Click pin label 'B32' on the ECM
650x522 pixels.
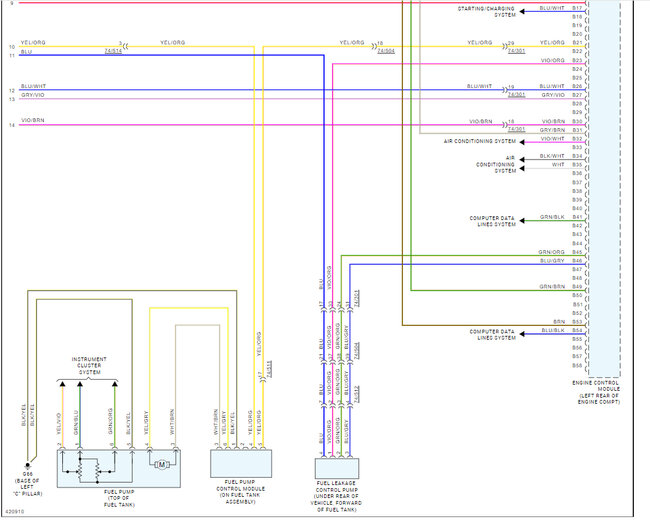pos(577,139)
